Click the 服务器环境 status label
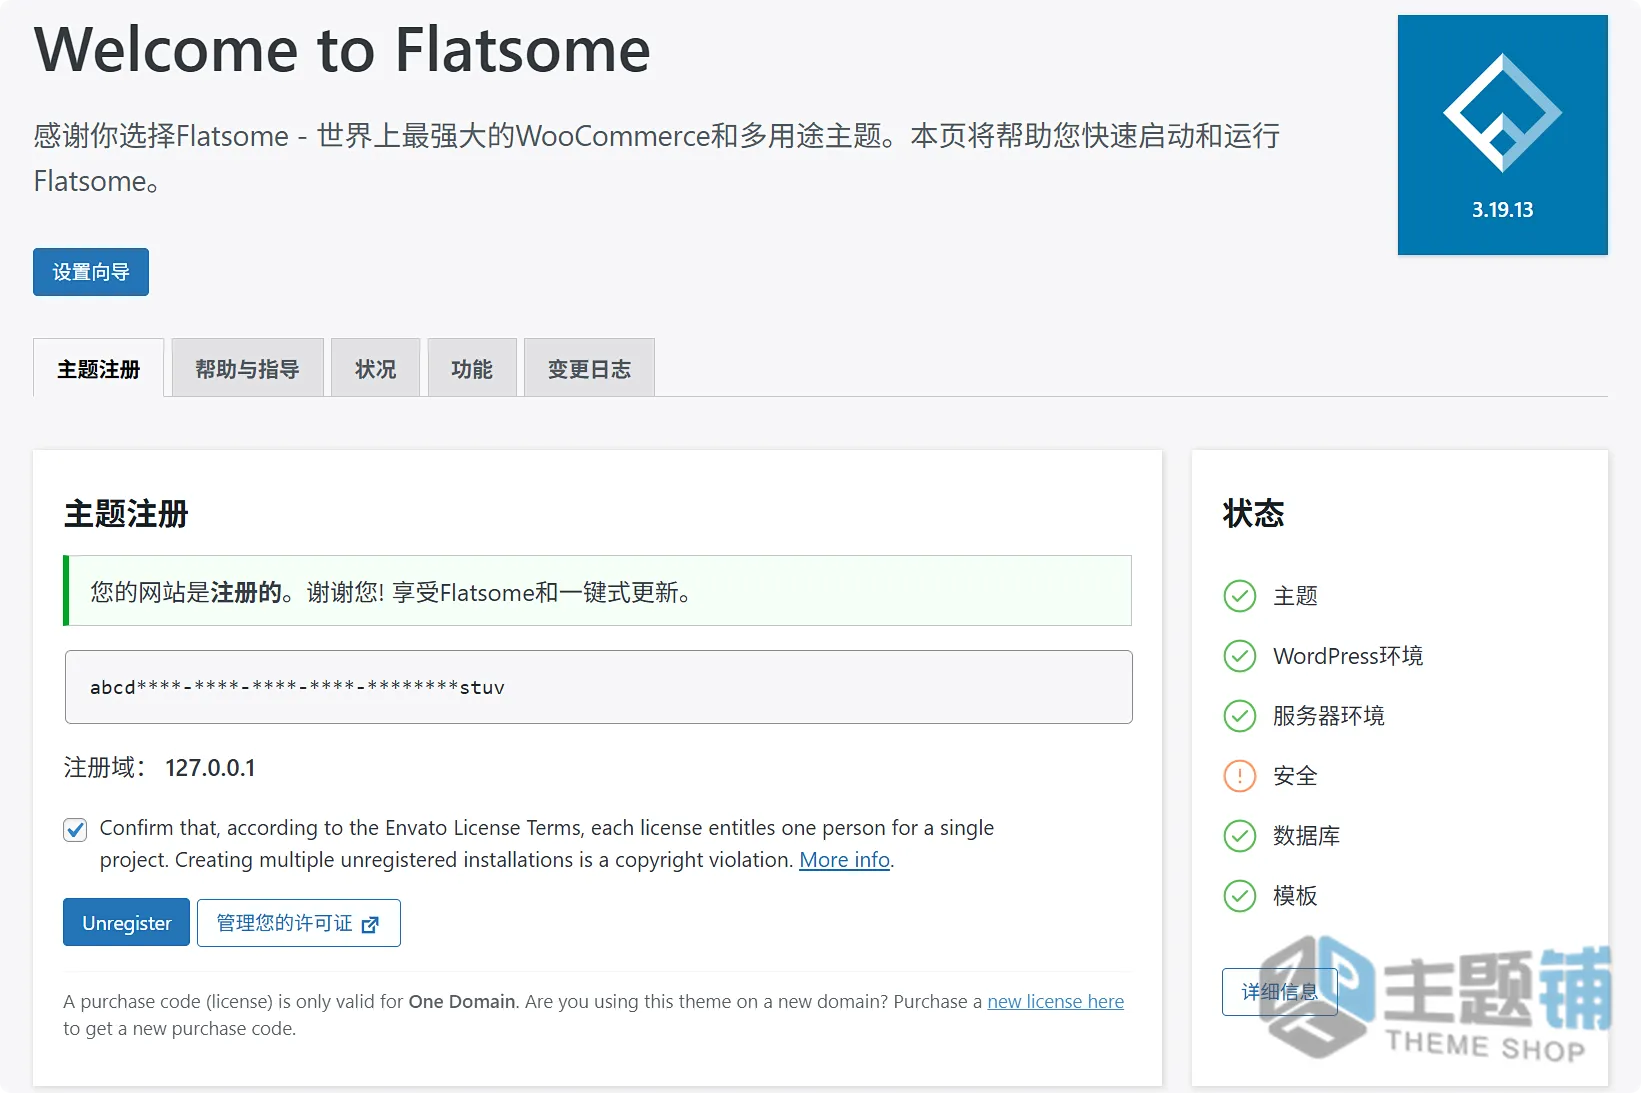This screenshot has width=1641, height=1093. [x=1329, y=716]
